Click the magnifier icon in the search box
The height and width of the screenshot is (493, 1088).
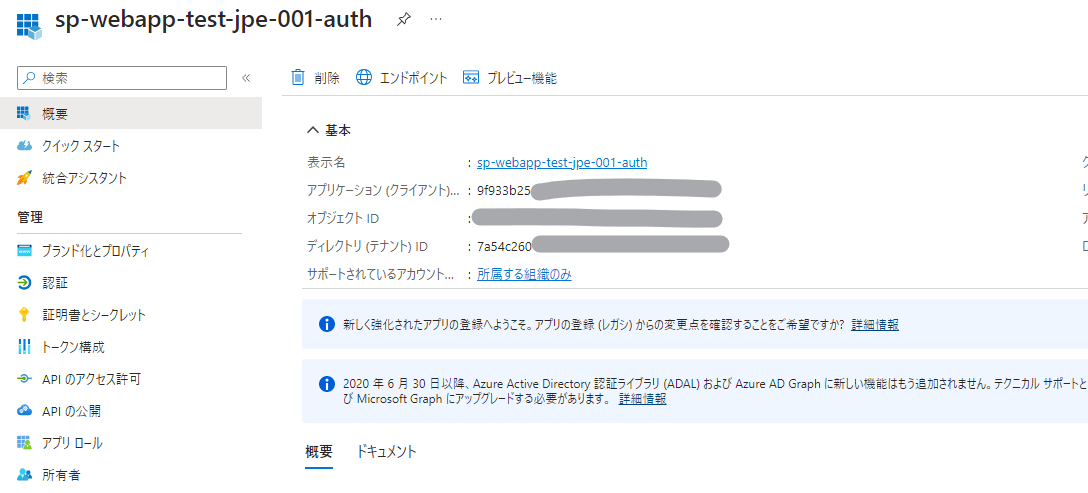pyautogui.click(x=29, y=78)
